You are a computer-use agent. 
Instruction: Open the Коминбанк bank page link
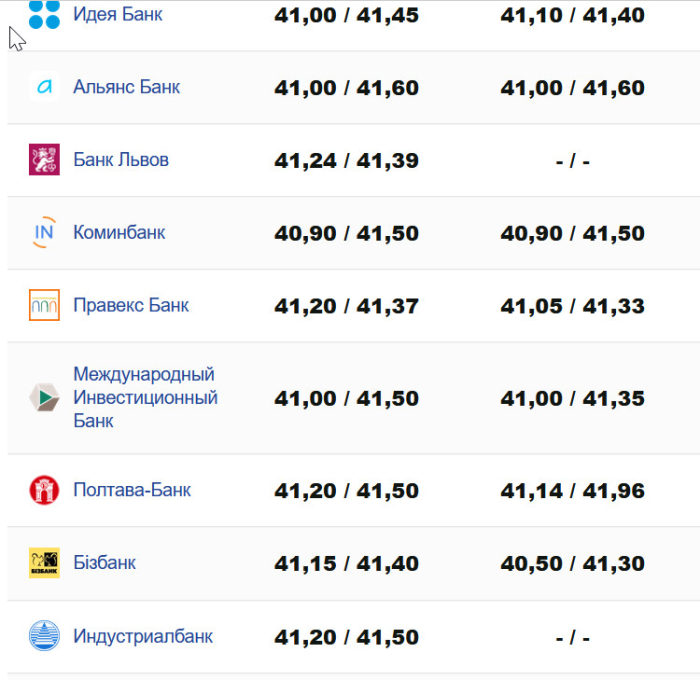tap(119, 233)
